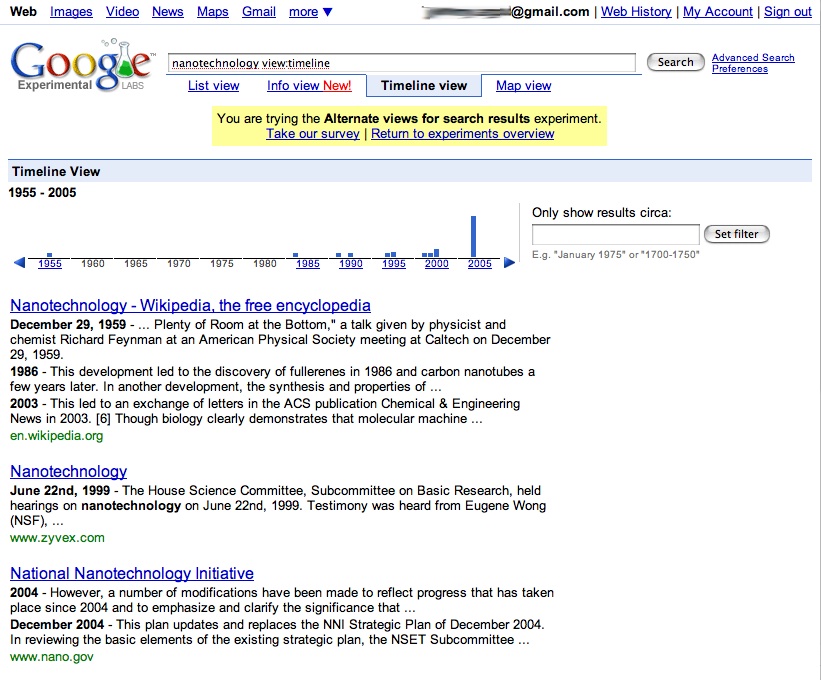Open Gmail from top navigation
Viewport: 821px width, 680px height.
click(259, 12)
